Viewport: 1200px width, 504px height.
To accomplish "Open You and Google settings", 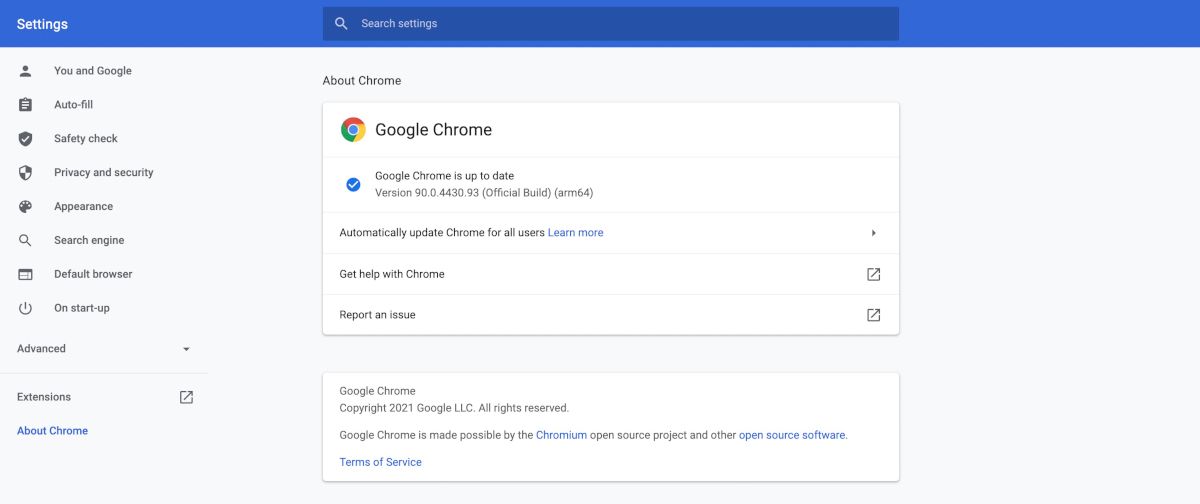I will click(93, 71).
